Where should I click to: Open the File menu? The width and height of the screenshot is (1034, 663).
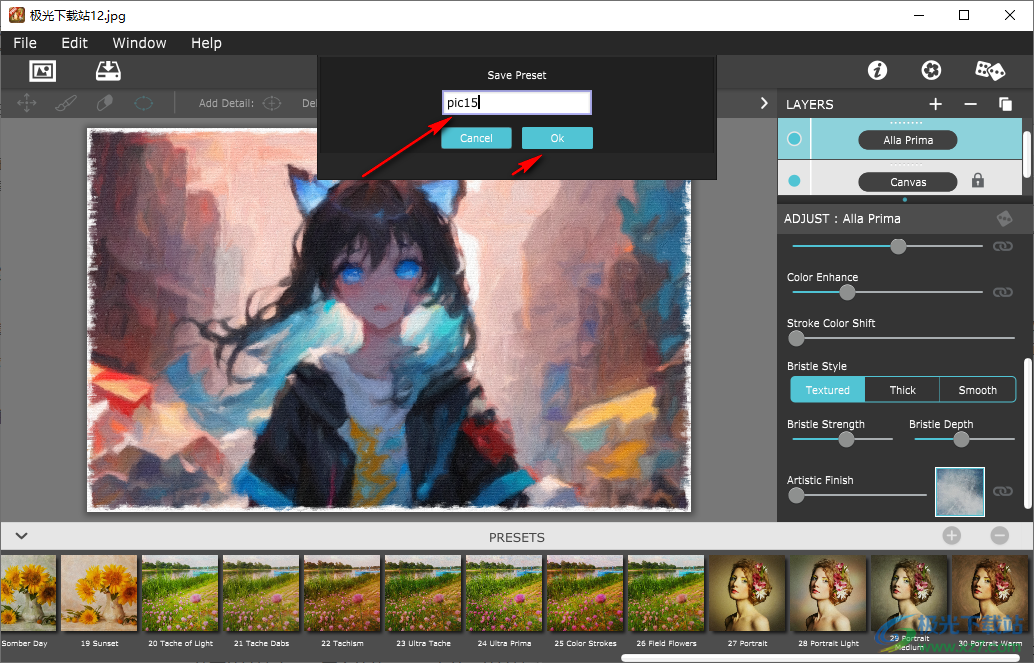click(24, 43)
